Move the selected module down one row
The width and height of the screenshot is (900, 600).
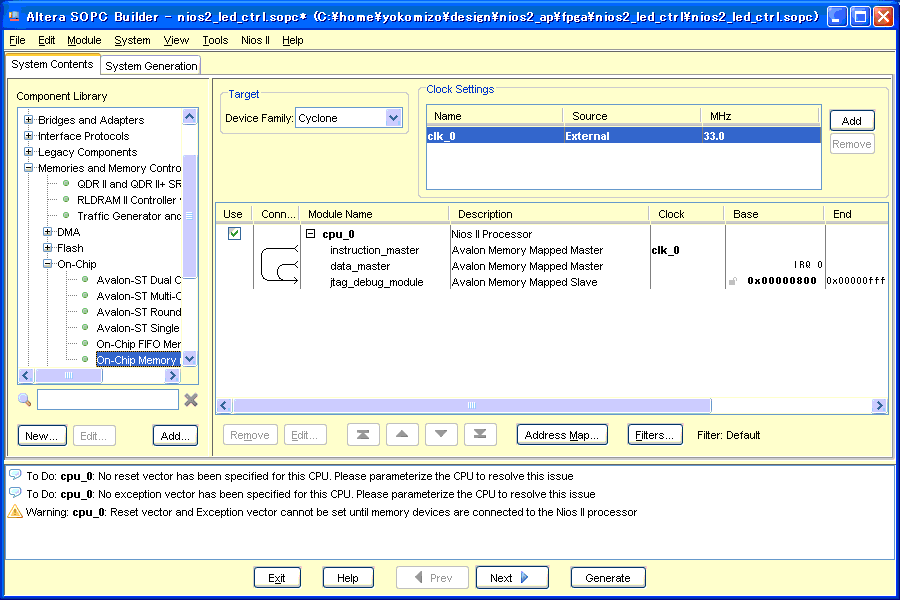(x=441, y=435)
